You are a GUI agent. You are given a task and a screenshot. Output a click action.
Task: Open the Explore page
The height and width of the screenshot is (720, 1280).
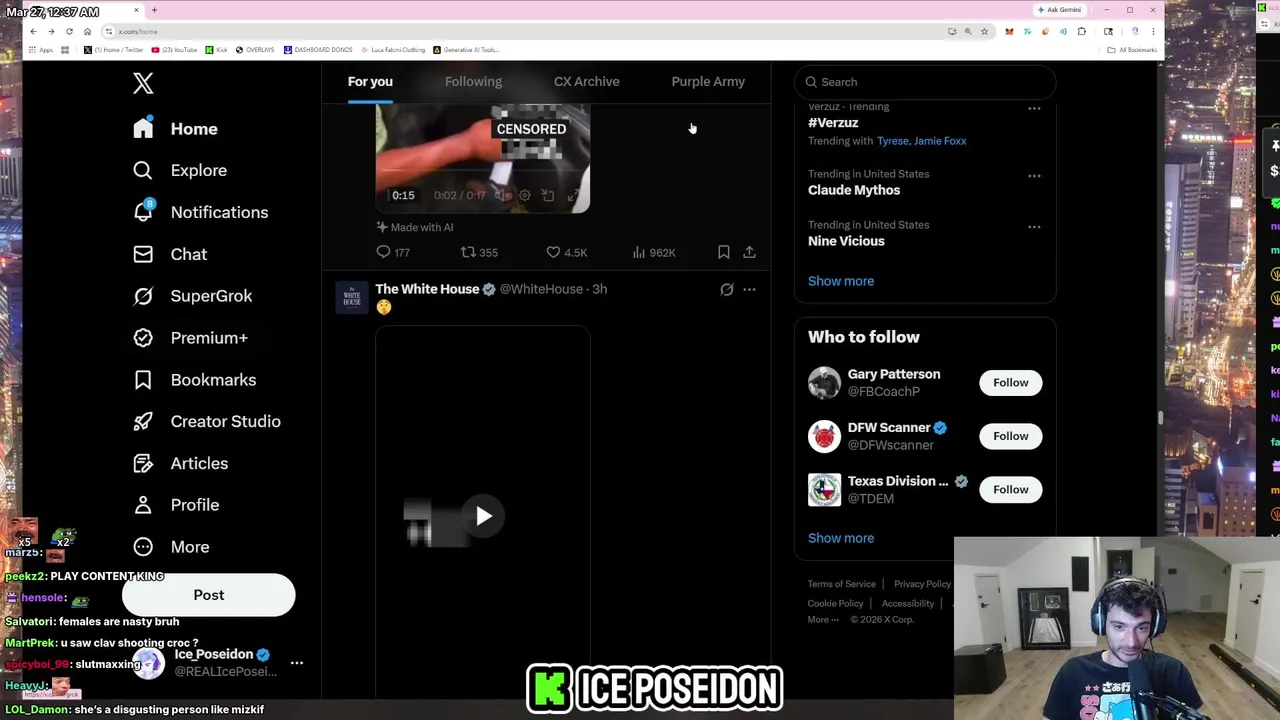coord(180,171)
